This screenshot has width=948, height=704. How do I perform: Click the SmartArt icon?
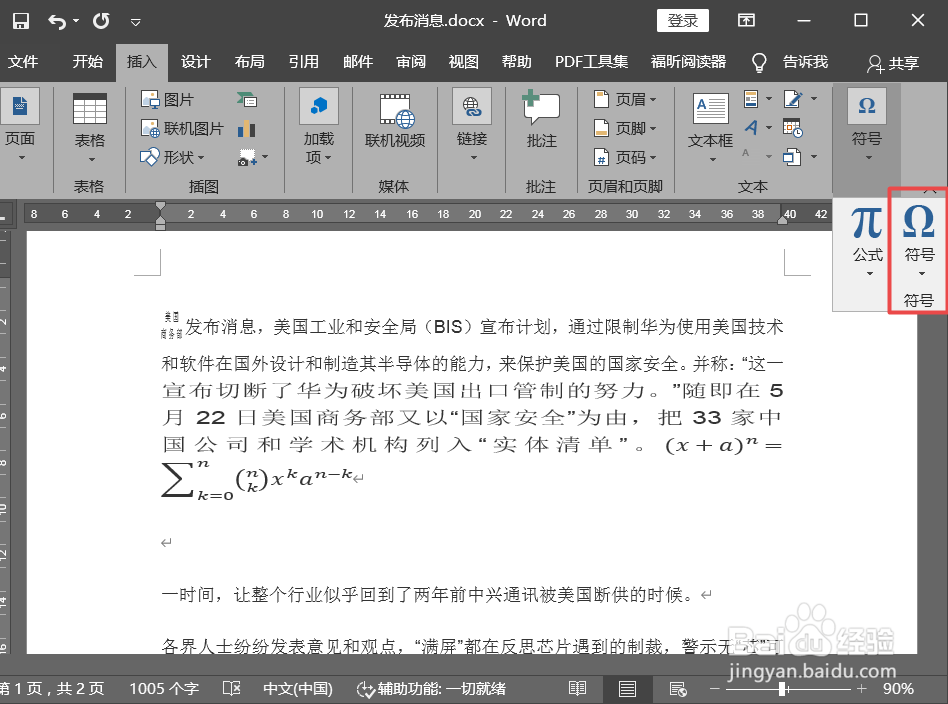coord(247,99)
